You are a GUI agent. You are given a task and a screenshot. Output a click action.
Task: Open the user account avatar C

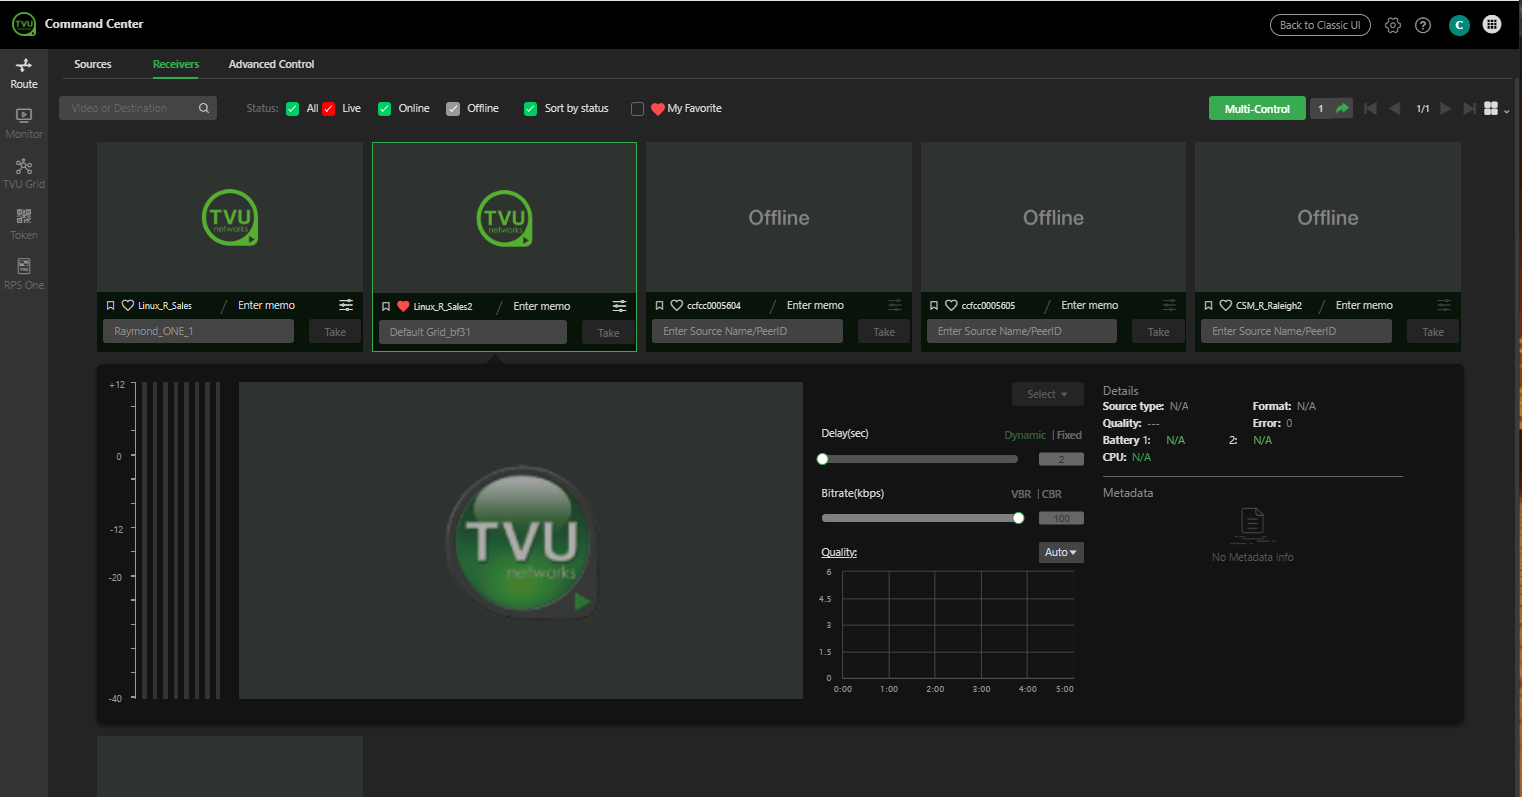click(x=1459, y=25)
